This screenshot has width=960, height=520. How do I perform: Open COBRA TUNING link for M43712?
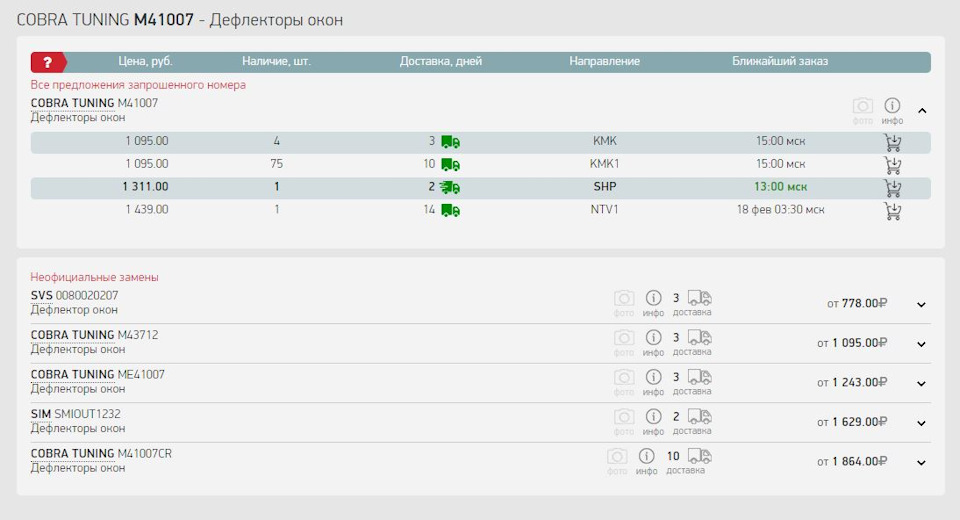(72, 335)
